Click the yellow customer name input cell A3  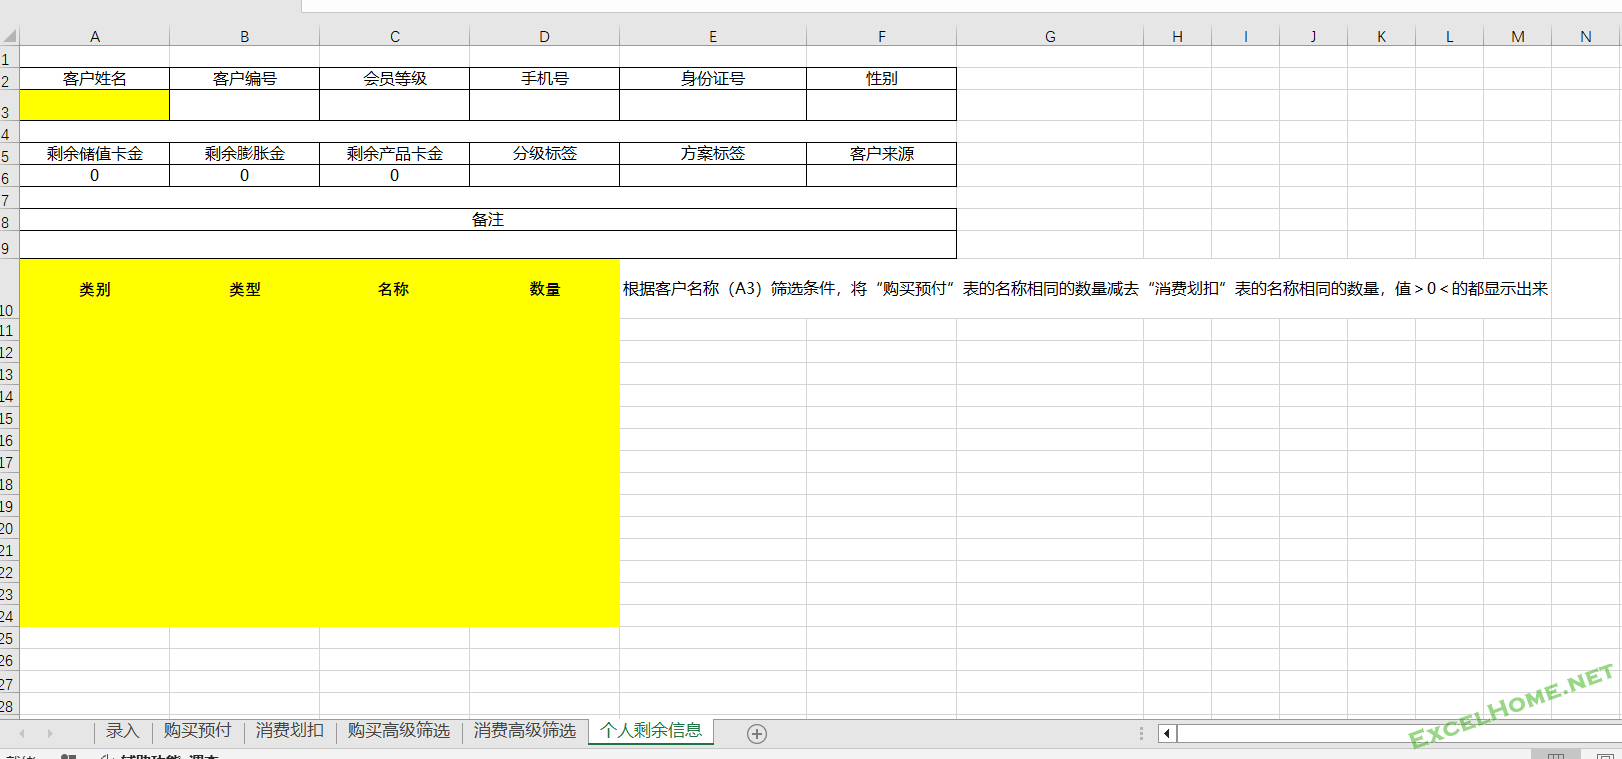pos(95,105)
